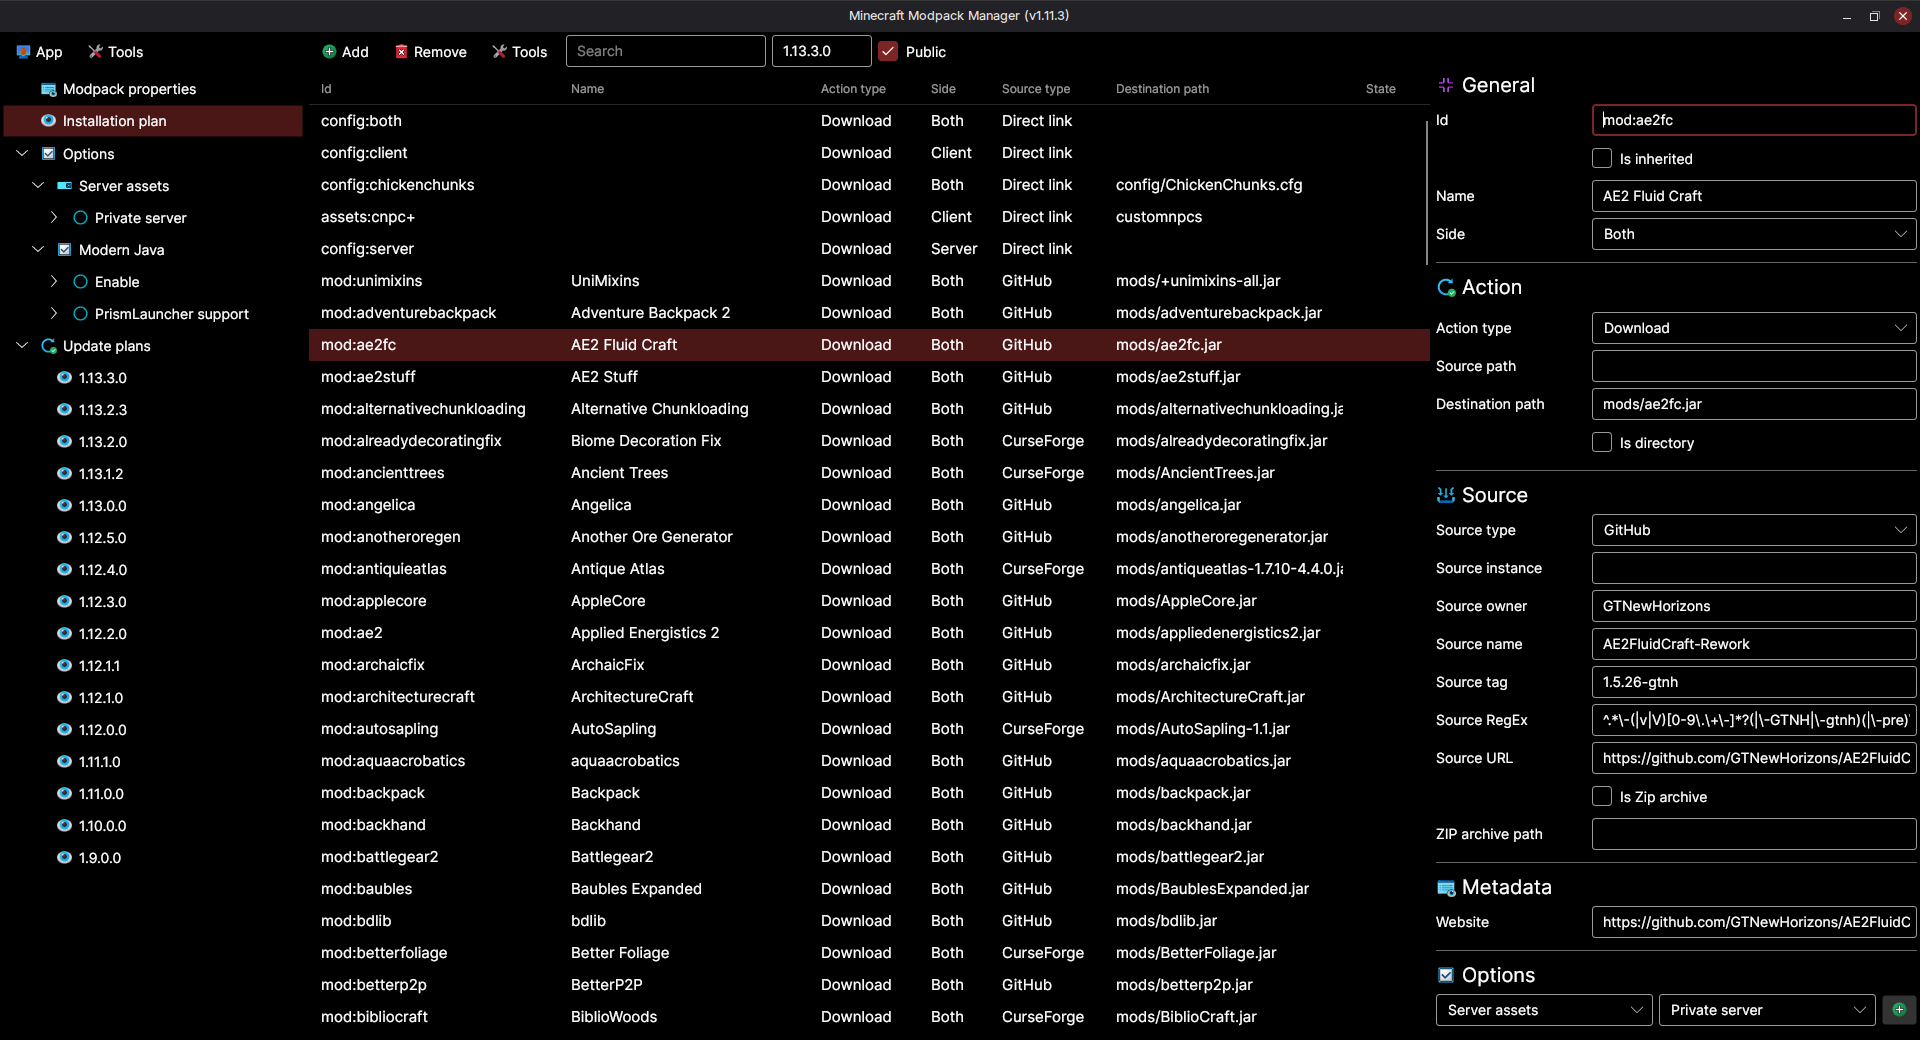Image resolution: width=1920 pixels, height=1040 pixels.
Task: Open the App menu
Action: [40, 52]
